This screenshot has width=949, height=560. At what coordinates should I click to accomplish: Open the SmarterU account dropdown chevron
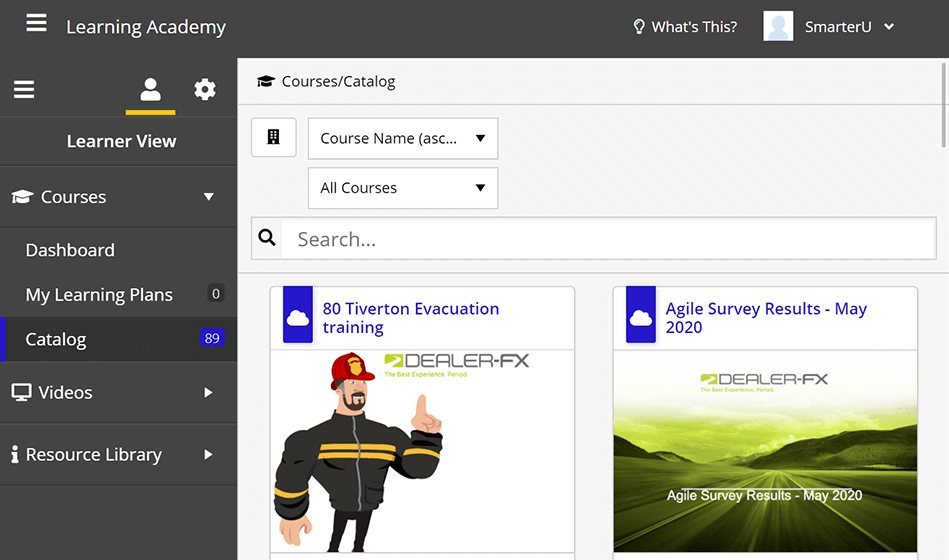(888, 27)
